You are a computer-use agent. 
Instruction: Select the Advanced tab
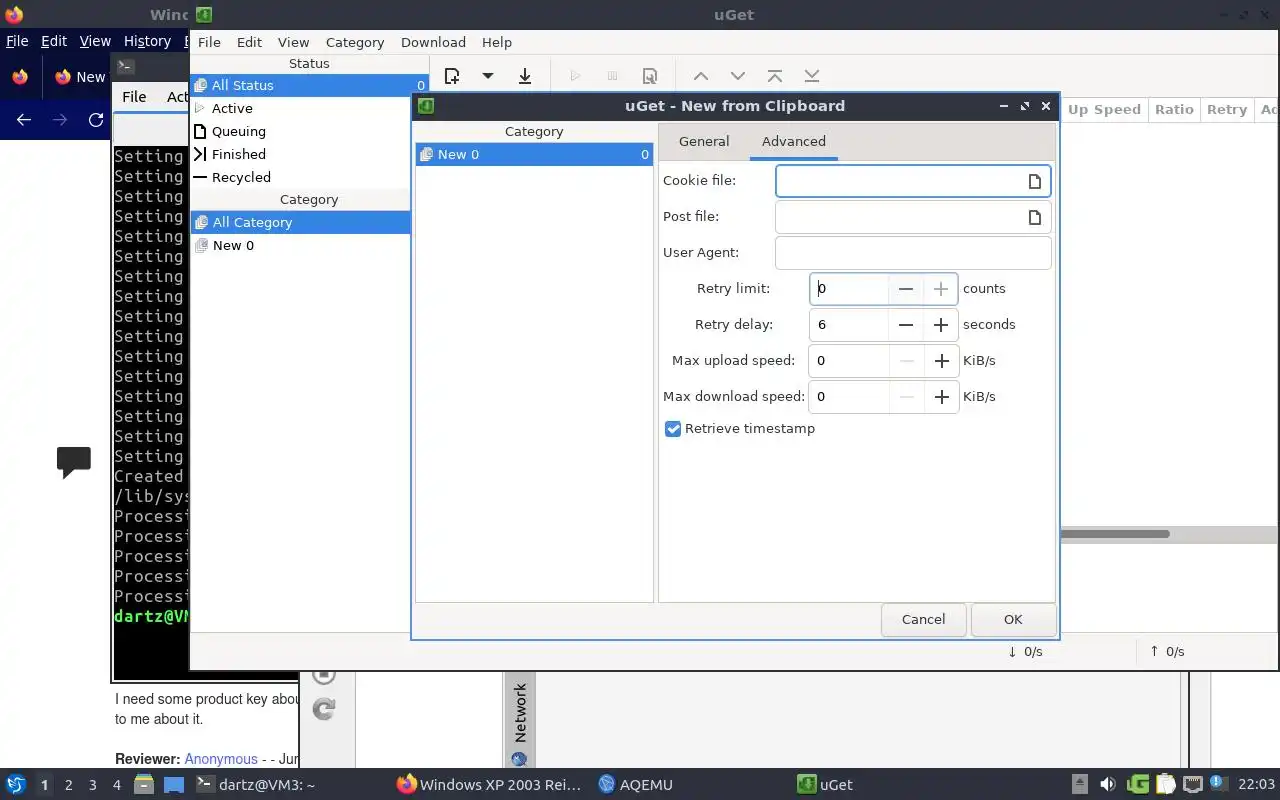tap(794, 141)
